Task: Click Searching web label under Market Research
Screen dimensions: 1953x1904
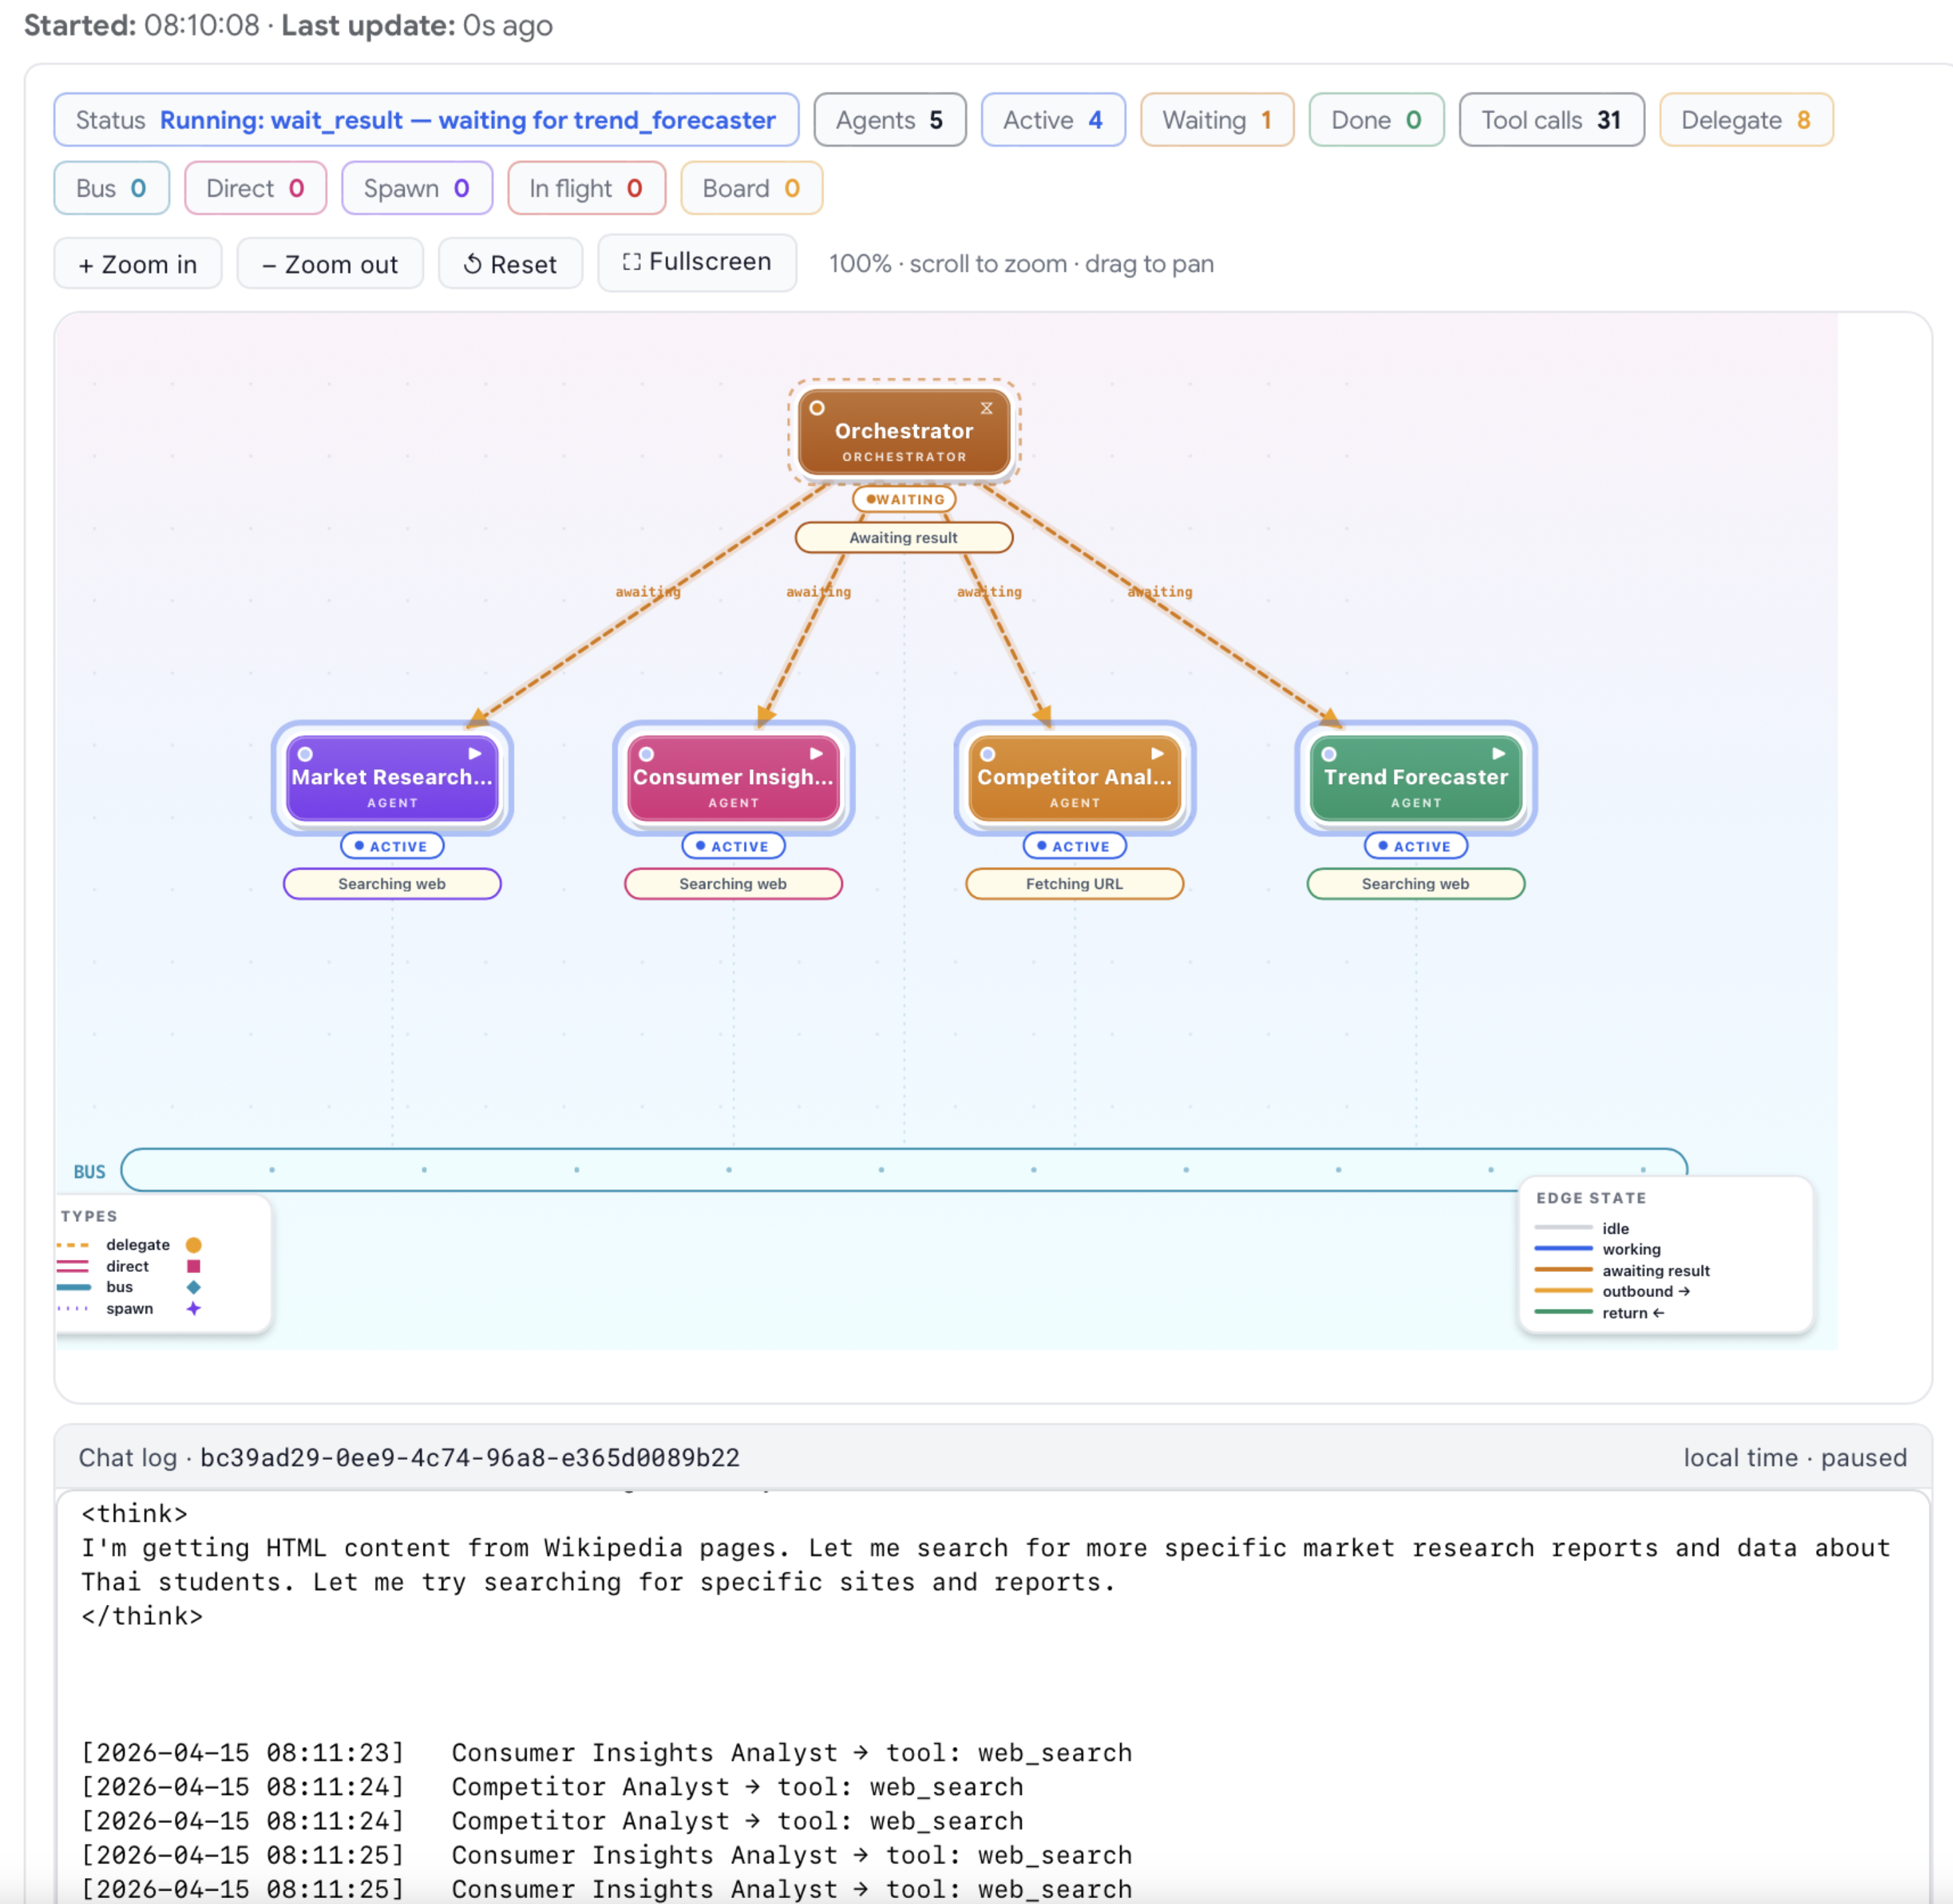Action: 392,884
